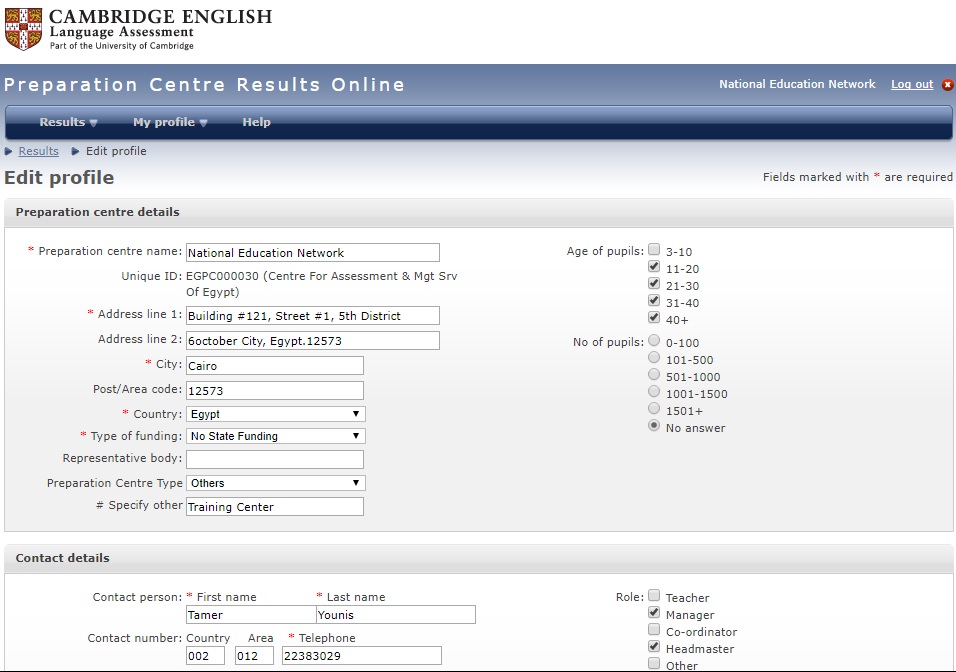Check the Co-ordinator role box
This screenshot has height=672, width=956.
coord(654,629)
